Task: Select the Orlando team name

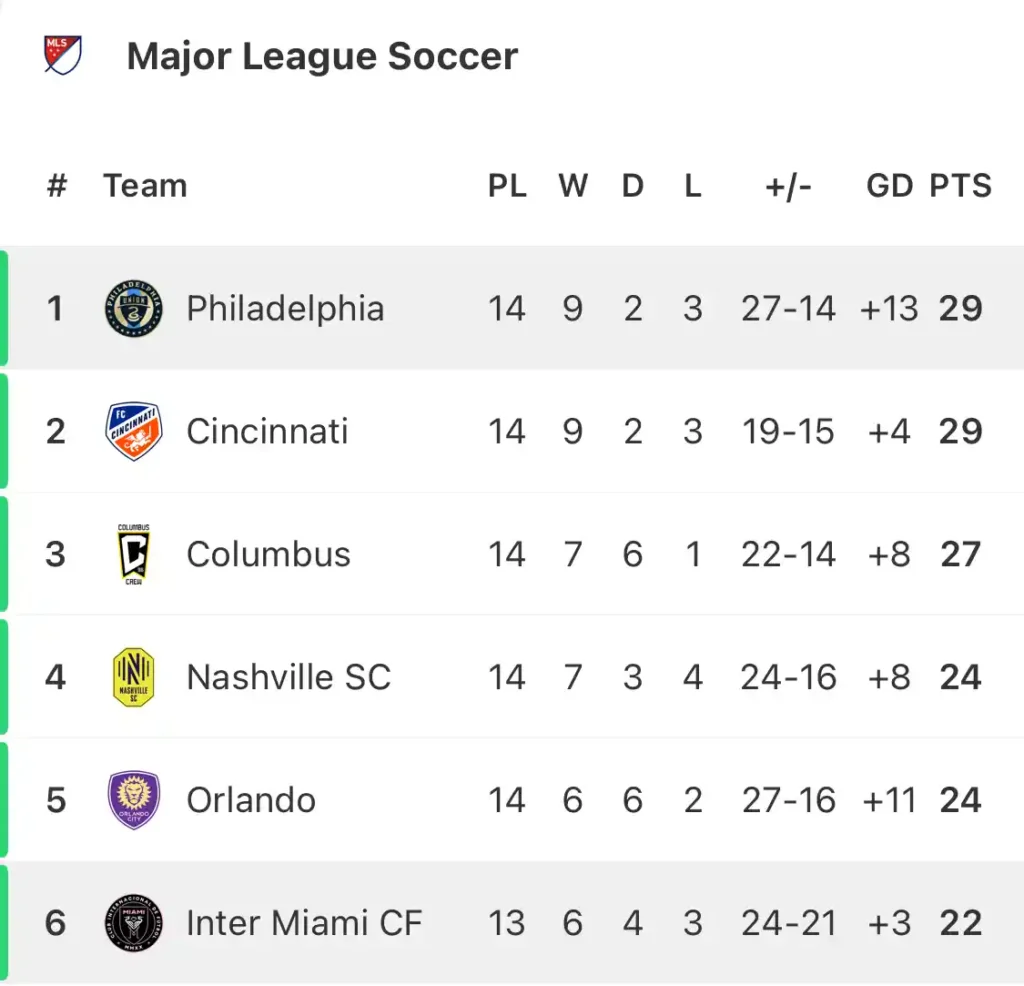Action: [x=251, y=800]
